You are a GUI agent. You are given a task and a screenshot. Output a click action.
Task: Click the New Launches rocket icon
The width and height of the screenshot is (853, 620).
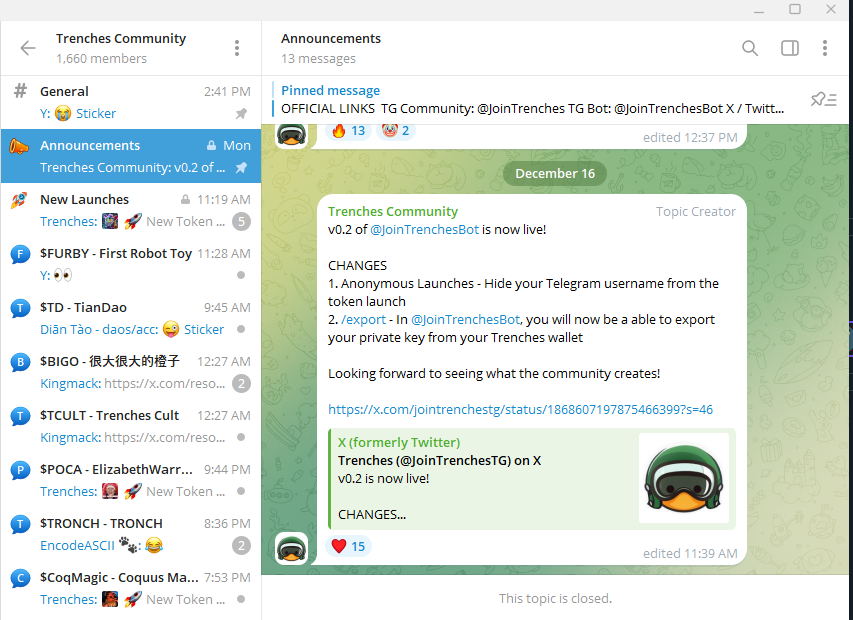pyautogui.click(x=19, y=200)
